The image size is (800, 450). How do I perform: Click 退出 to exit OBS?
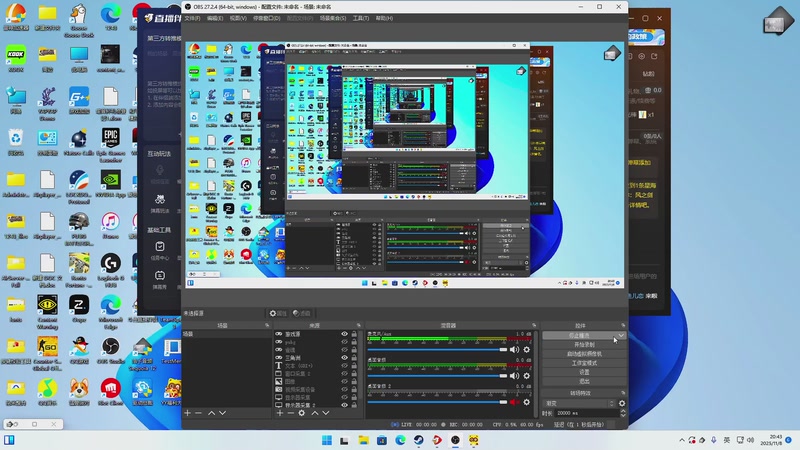pos(584,381)
